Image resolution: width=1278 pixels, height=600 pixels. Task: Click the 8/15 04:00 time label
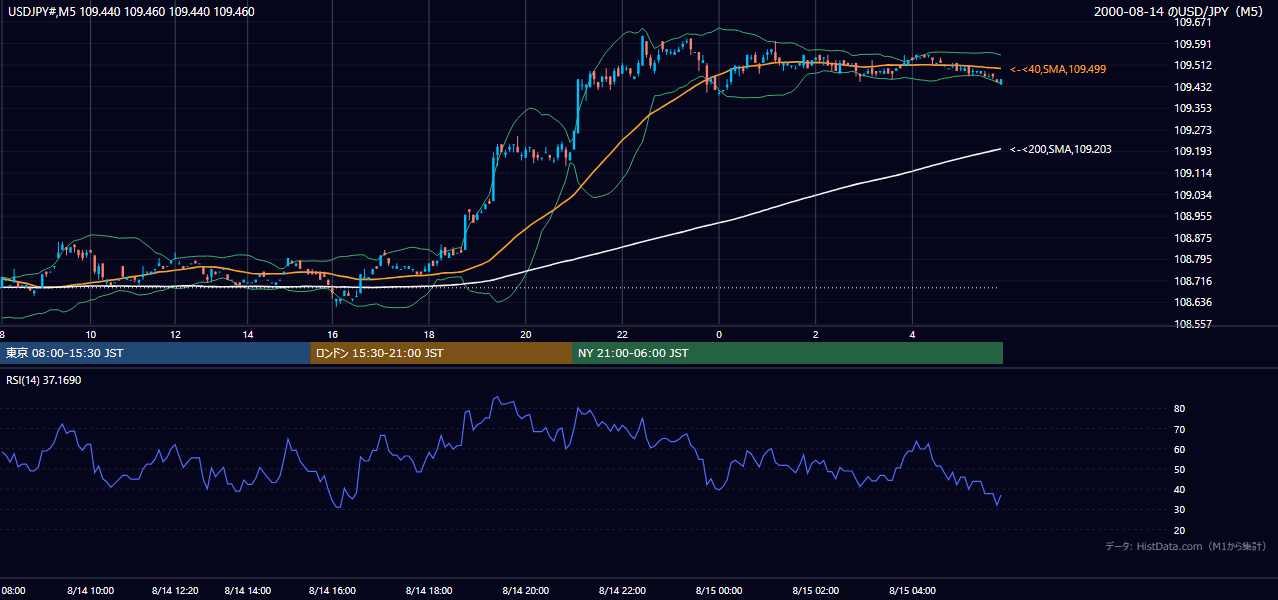[912, 591]
